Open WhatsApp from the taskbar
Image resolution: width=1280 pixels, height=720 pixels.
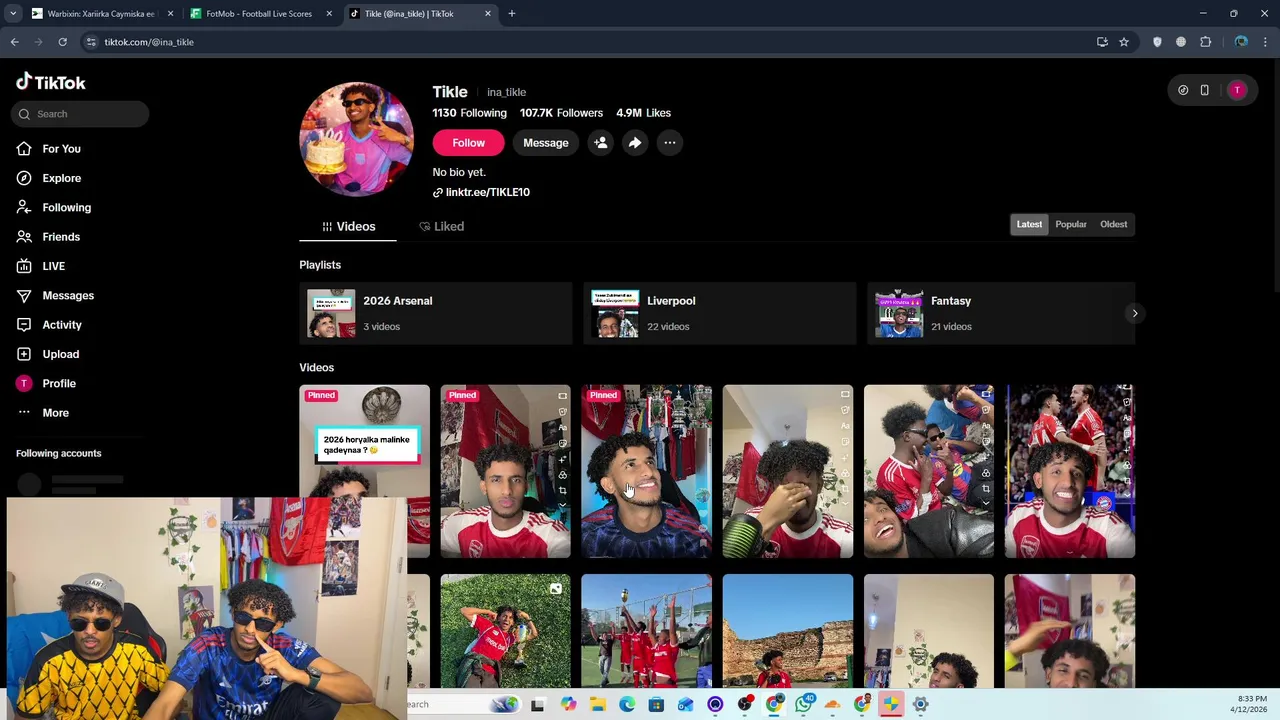[803, 704]
